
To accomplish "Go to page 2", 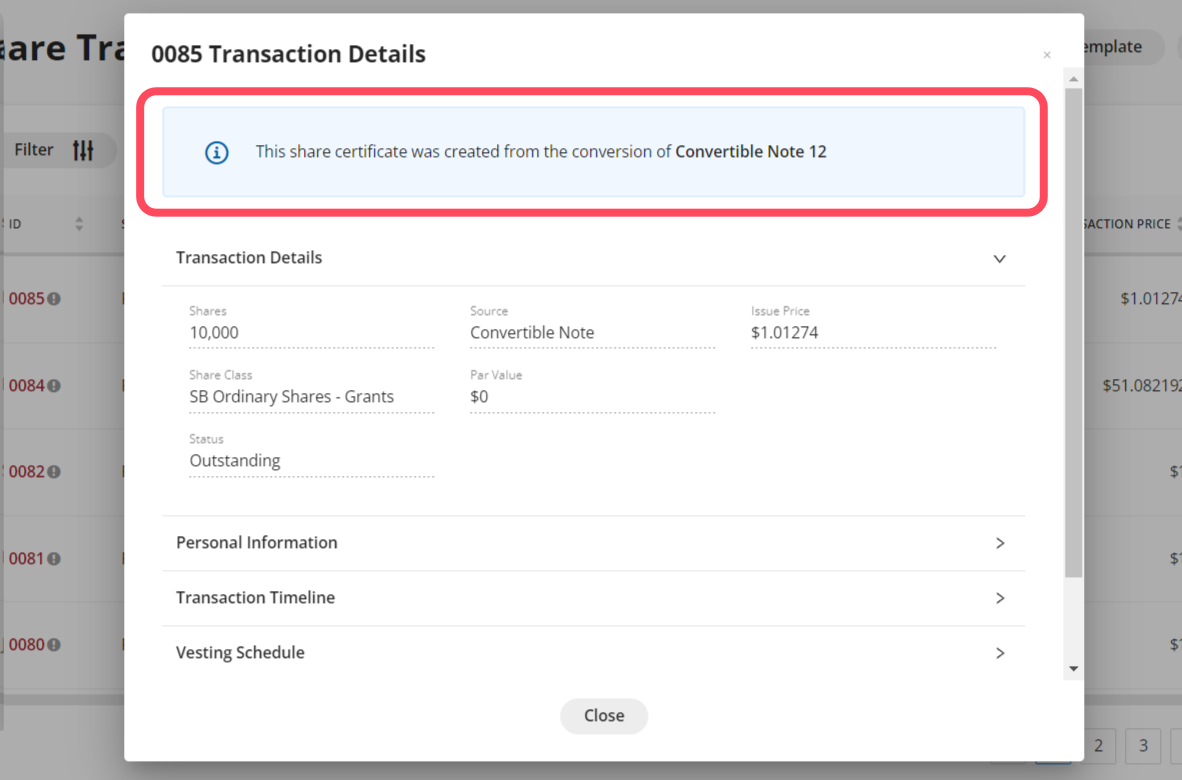I will 1098,745.
